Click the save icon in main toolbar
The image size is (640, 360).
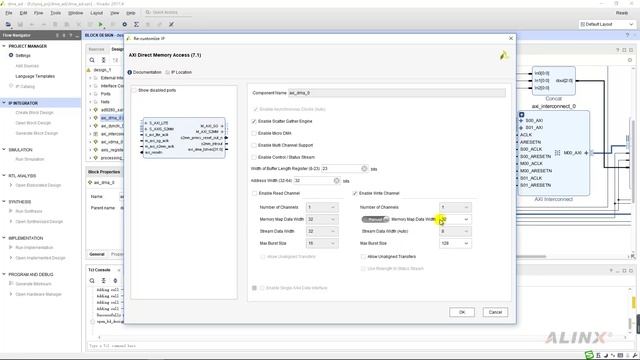[x=20, y=24]
